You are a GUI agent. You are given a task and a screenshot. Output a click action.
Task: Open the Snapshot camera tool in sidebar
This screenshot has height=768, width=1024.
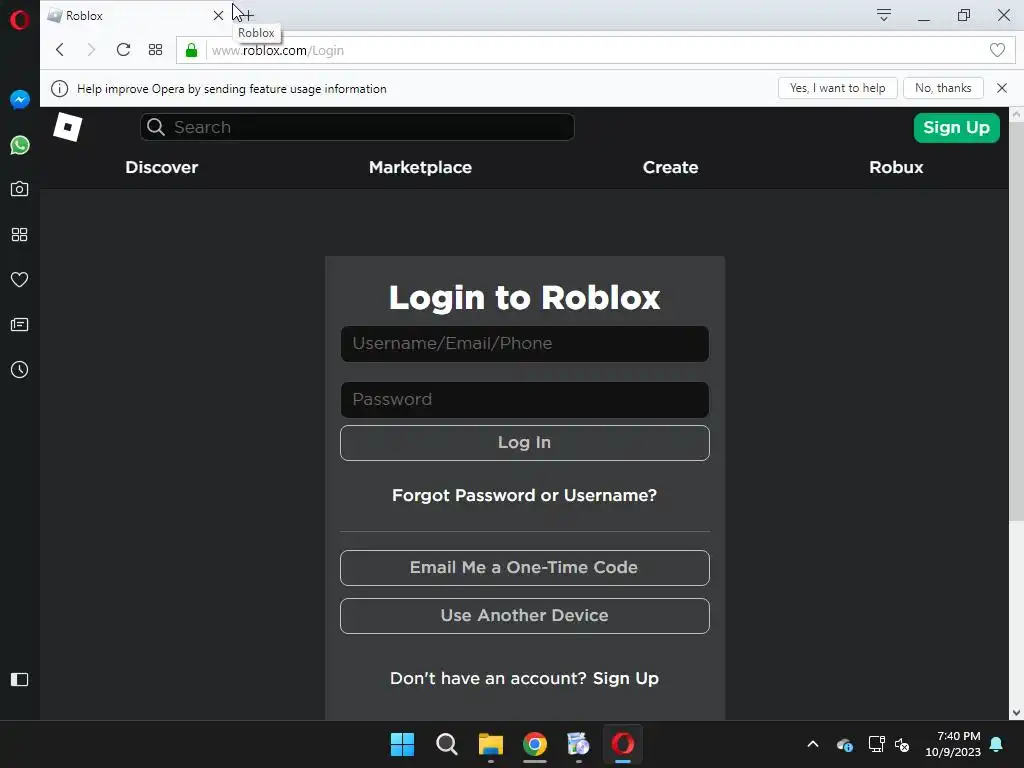click(20, 189)
